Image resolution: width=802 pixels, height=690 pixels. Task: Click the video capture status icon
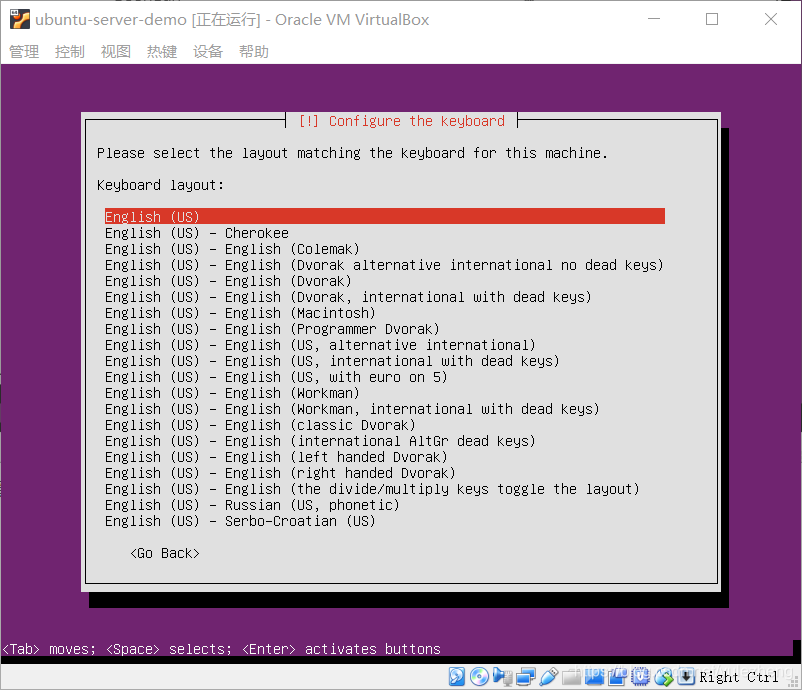click(x=617, y=677)
